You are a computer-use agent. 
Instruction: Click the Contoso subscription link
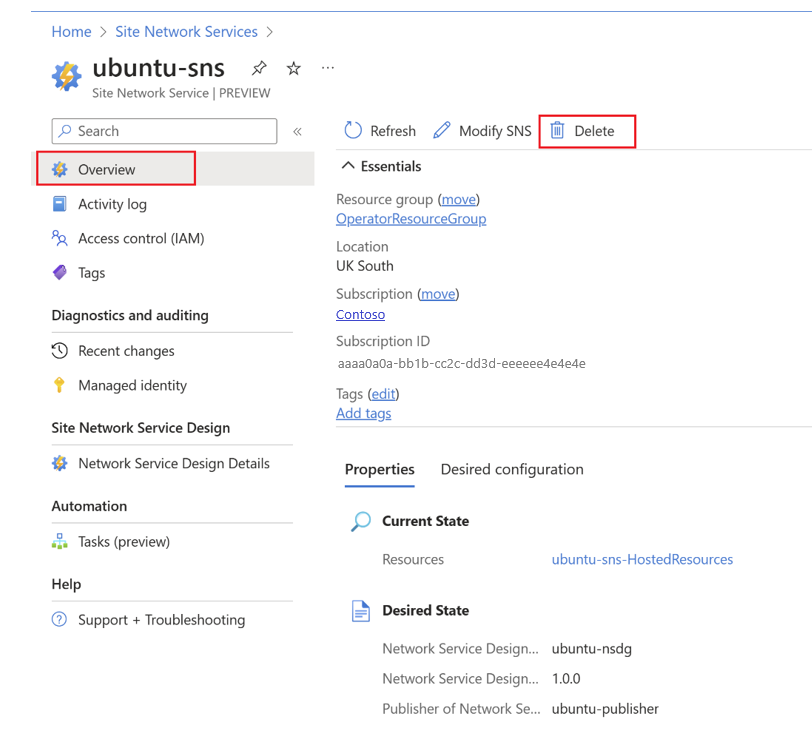[360, 314]
